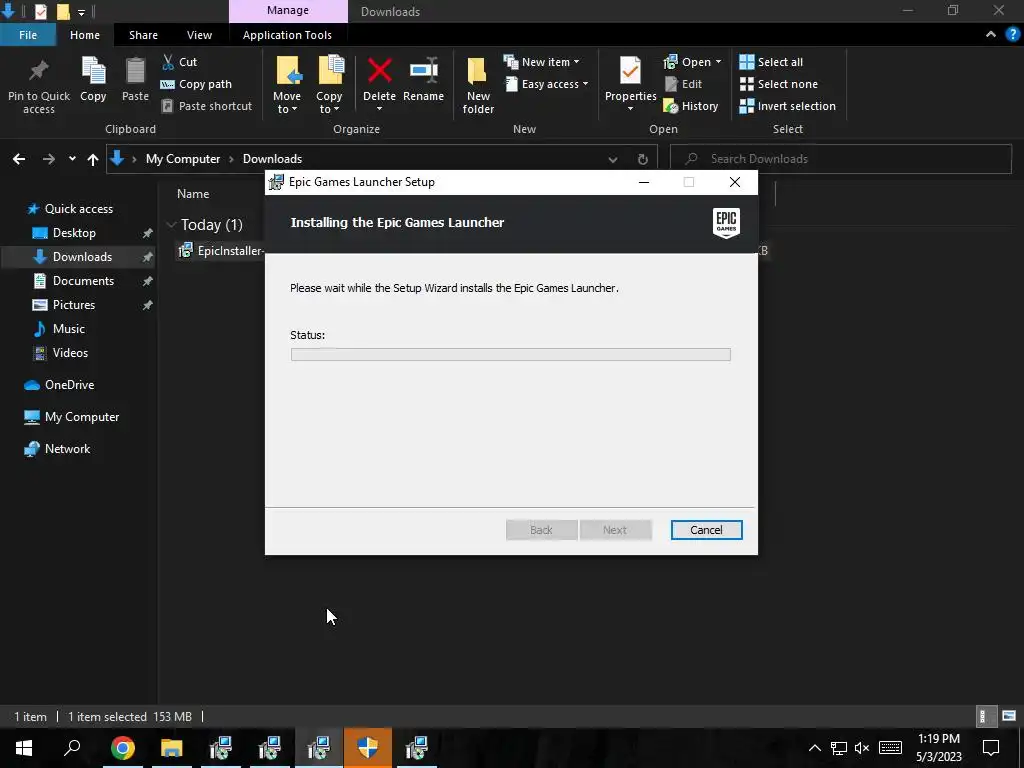Open the Windows Start menu
This screenshot has height=768, width=1024.
pyautogui.click(x=24, y=748)
